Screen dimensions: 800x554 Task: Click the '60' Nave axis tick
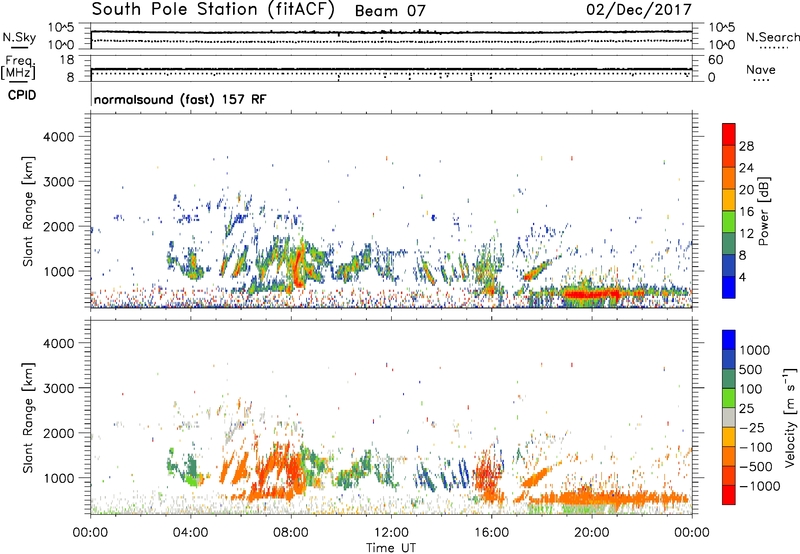pyautogui.click(x=715, y=60)
